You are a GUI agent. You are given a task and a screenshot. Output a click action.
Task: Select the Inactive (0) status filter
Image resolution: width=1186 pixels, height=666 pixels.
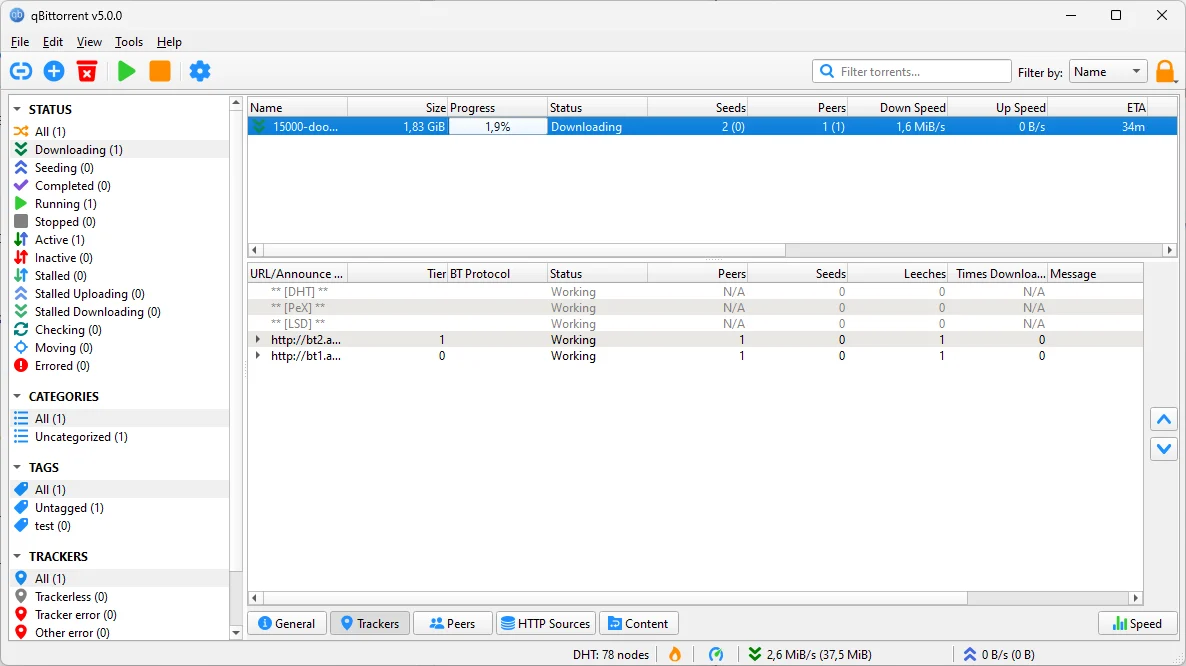click(x=120, y=258)
